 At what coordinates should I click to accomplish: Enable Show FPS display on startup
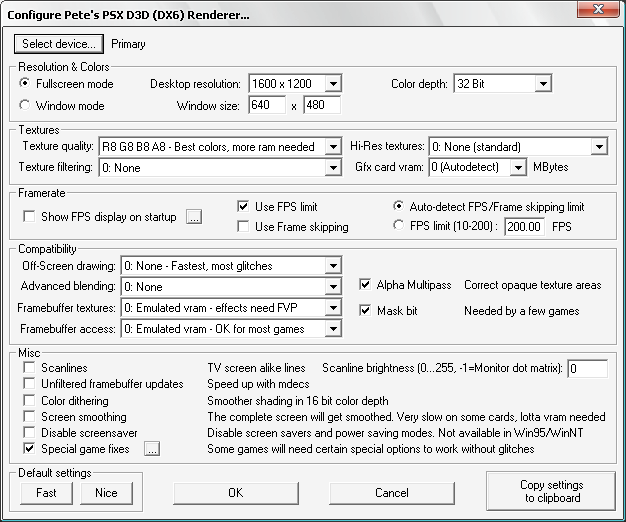coord(29,217)
